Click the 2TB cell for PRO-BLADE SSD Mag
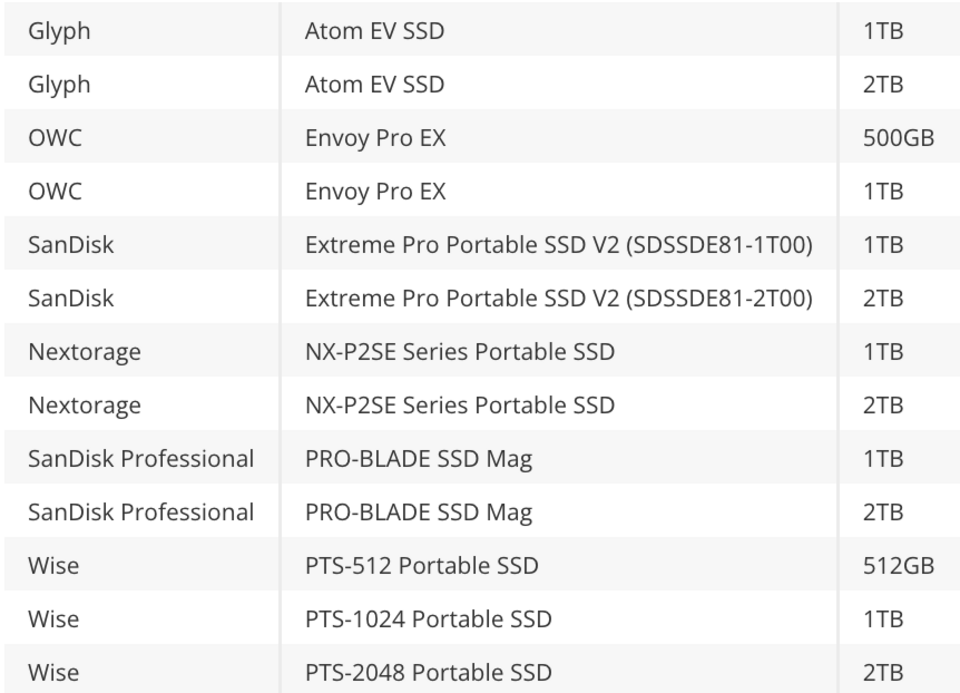Image resolution: width=960 pixels, height=693 pixels. pyautogui.click(x=883, y=512)
